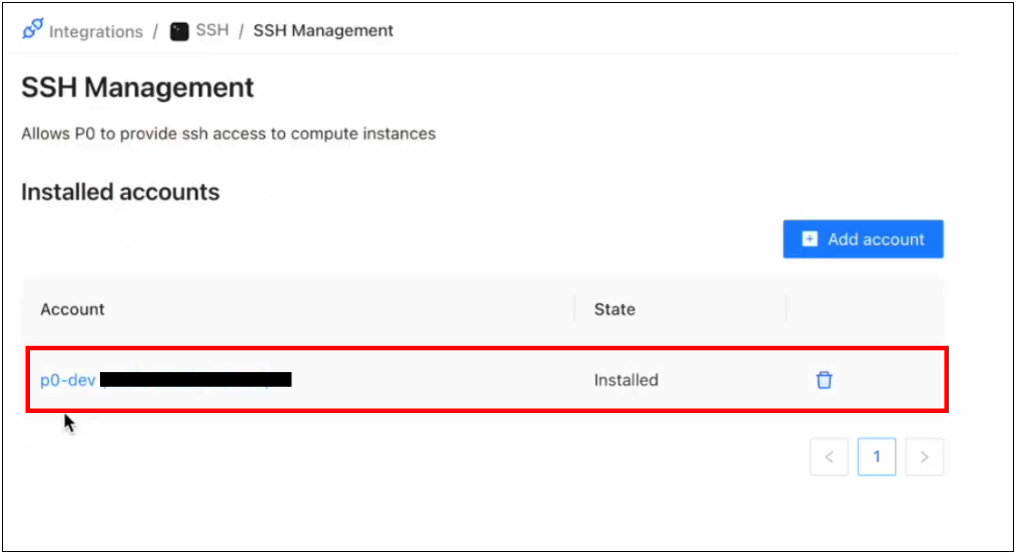Screen dimensions: 1018x554
Task: Go to the next page arrow
Action: 924,457
